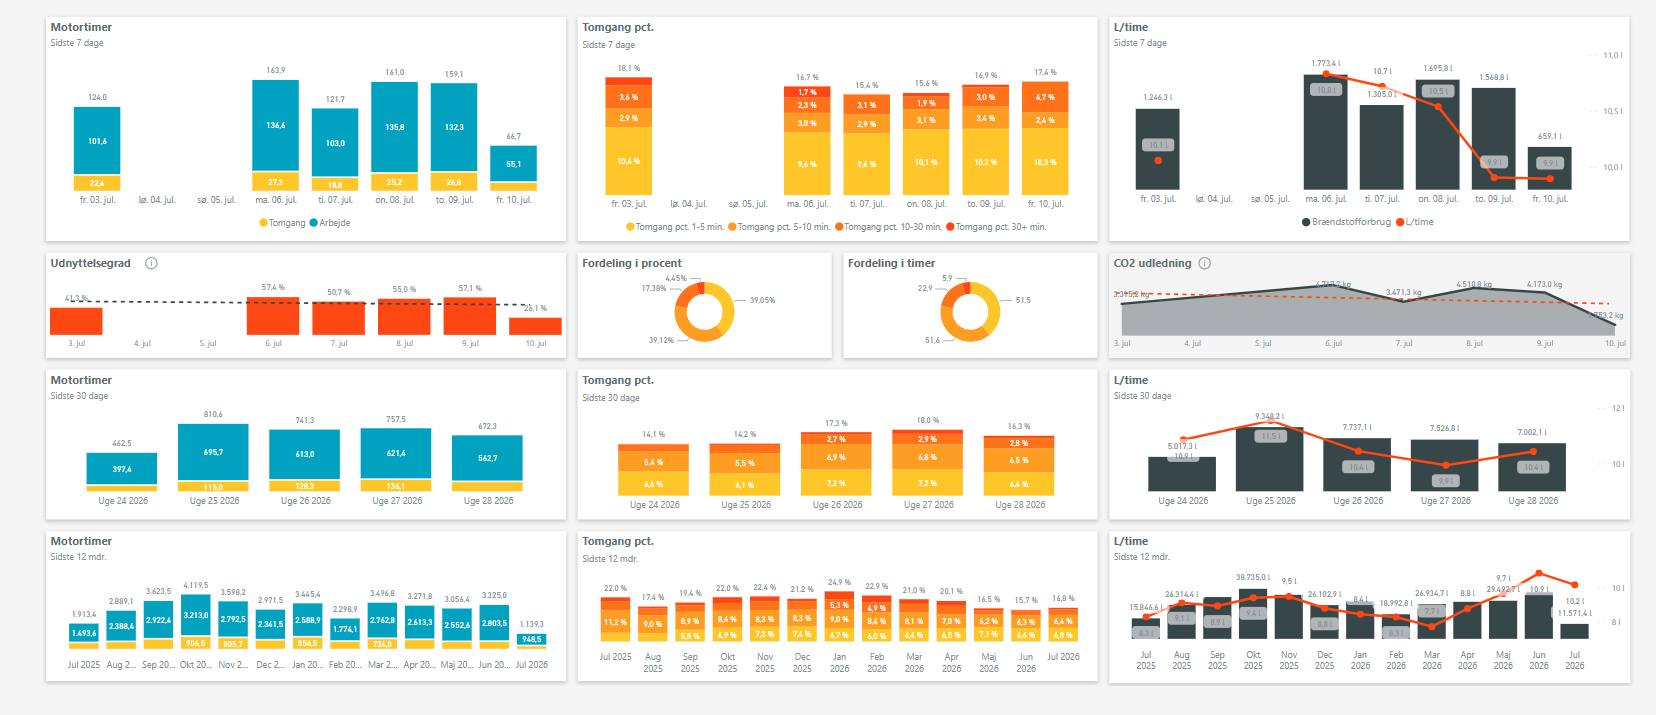Select yellow 27,3 Tomgang segment

coord(275,182)
